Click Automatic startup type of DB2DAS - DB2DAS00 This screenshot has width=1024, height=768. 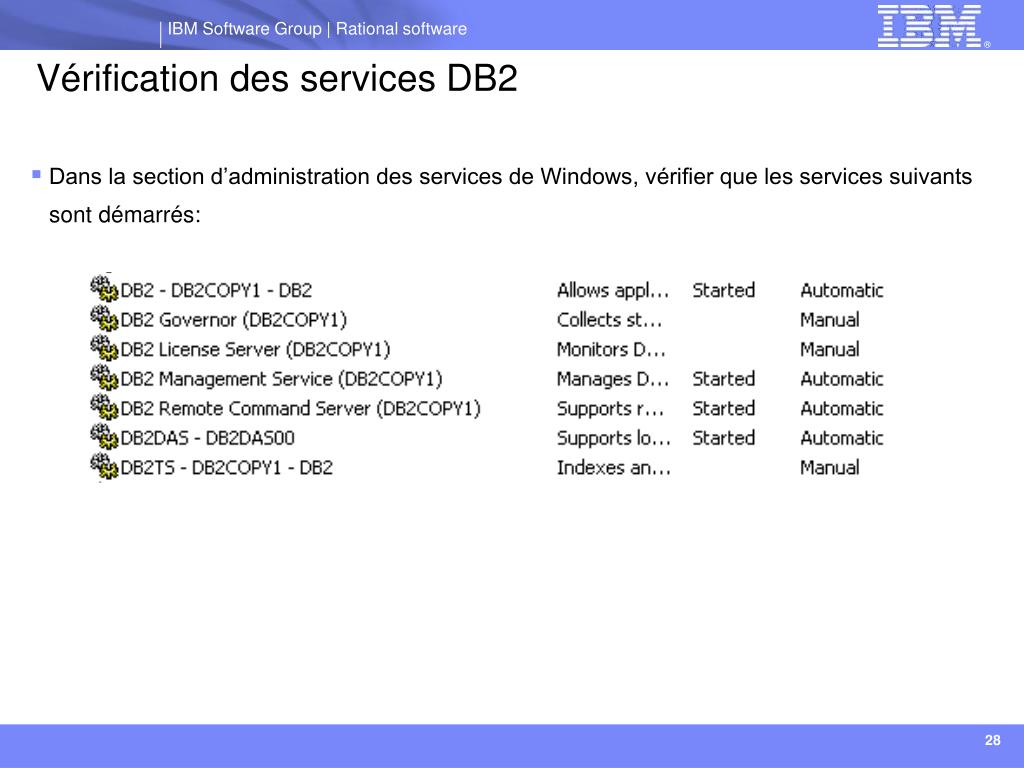click(842, 438)
